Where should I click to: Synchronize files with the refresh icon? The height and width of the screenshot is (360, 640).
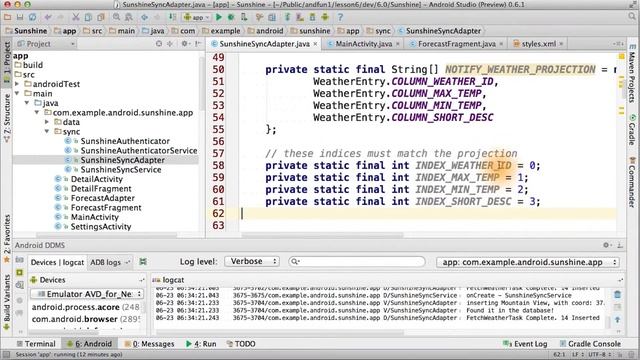click(x=32, y=17)
